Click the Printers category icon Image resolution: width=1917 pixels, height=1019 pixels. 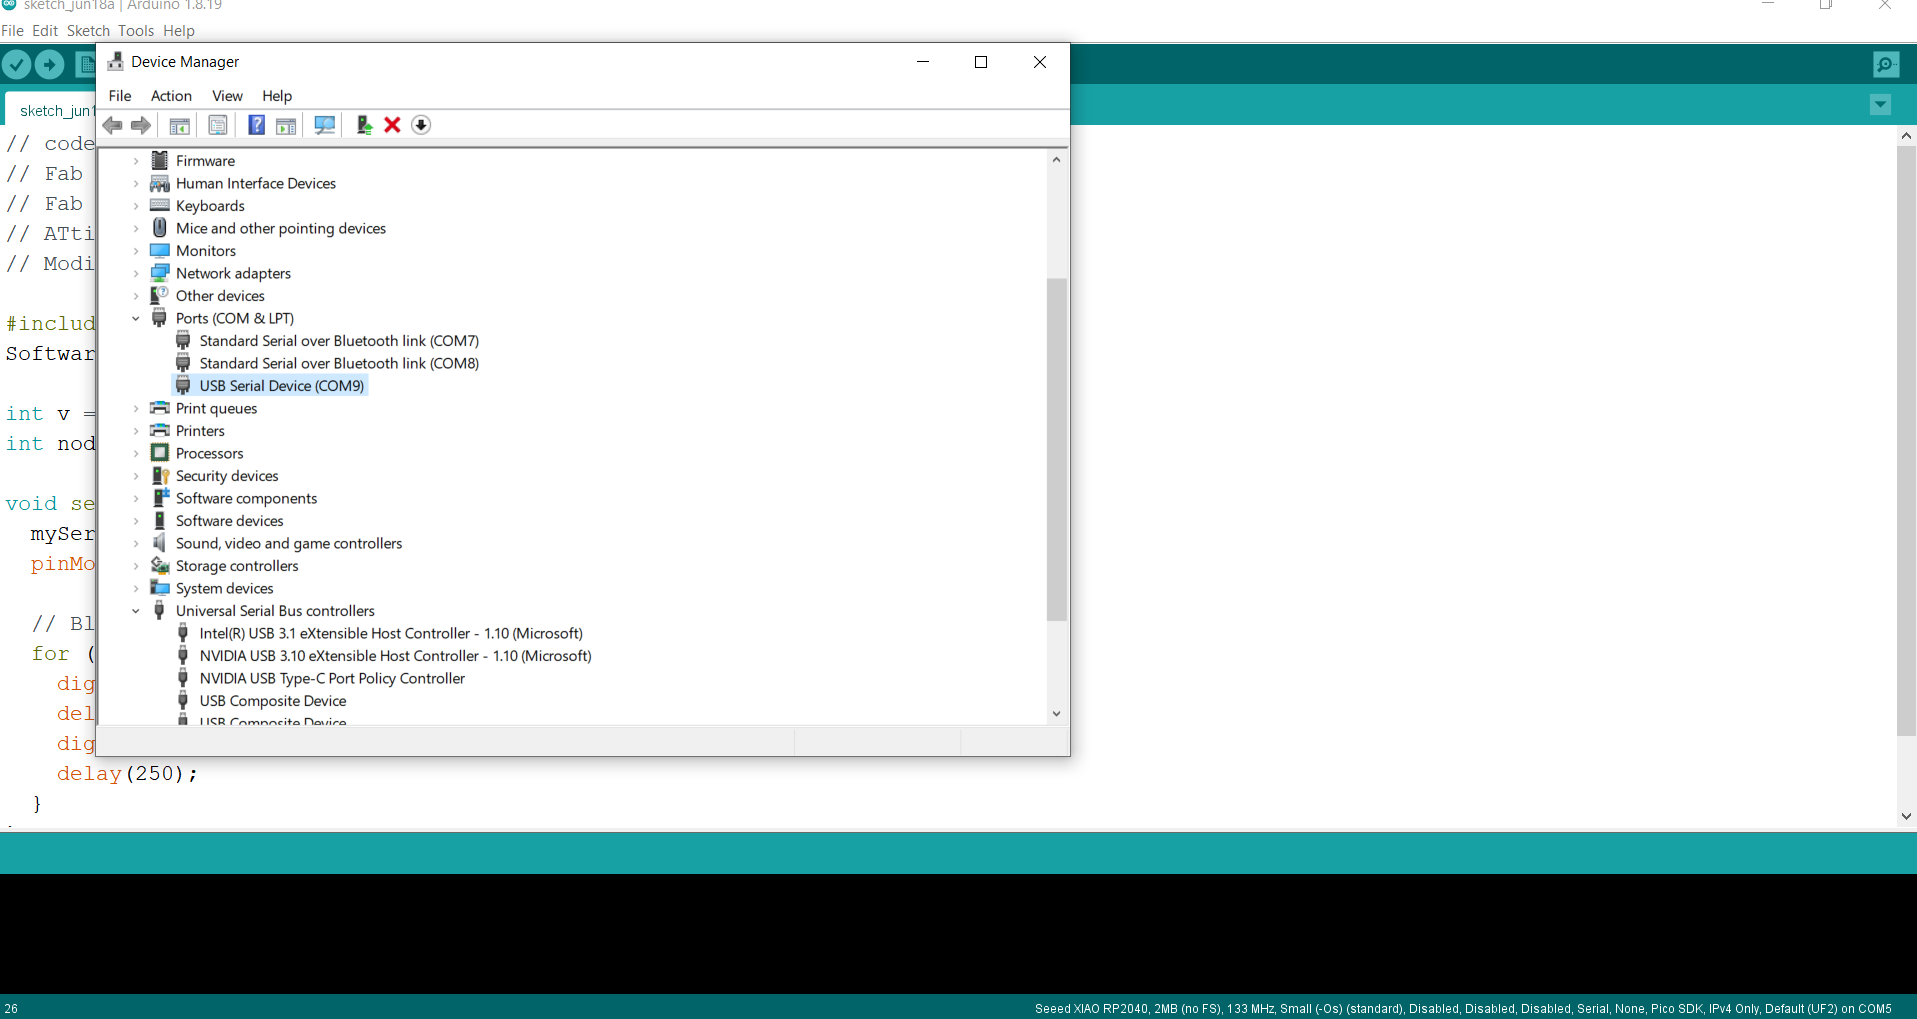(159, 431)
